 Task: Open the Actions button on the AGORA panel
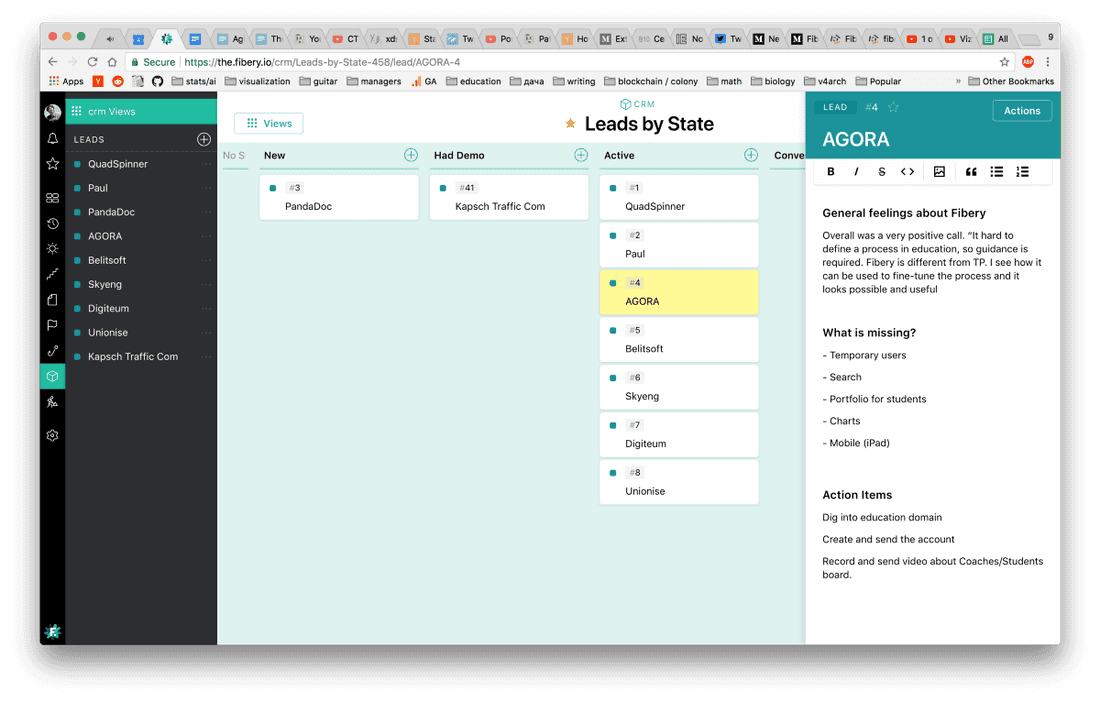click(x=1022, y=110)
